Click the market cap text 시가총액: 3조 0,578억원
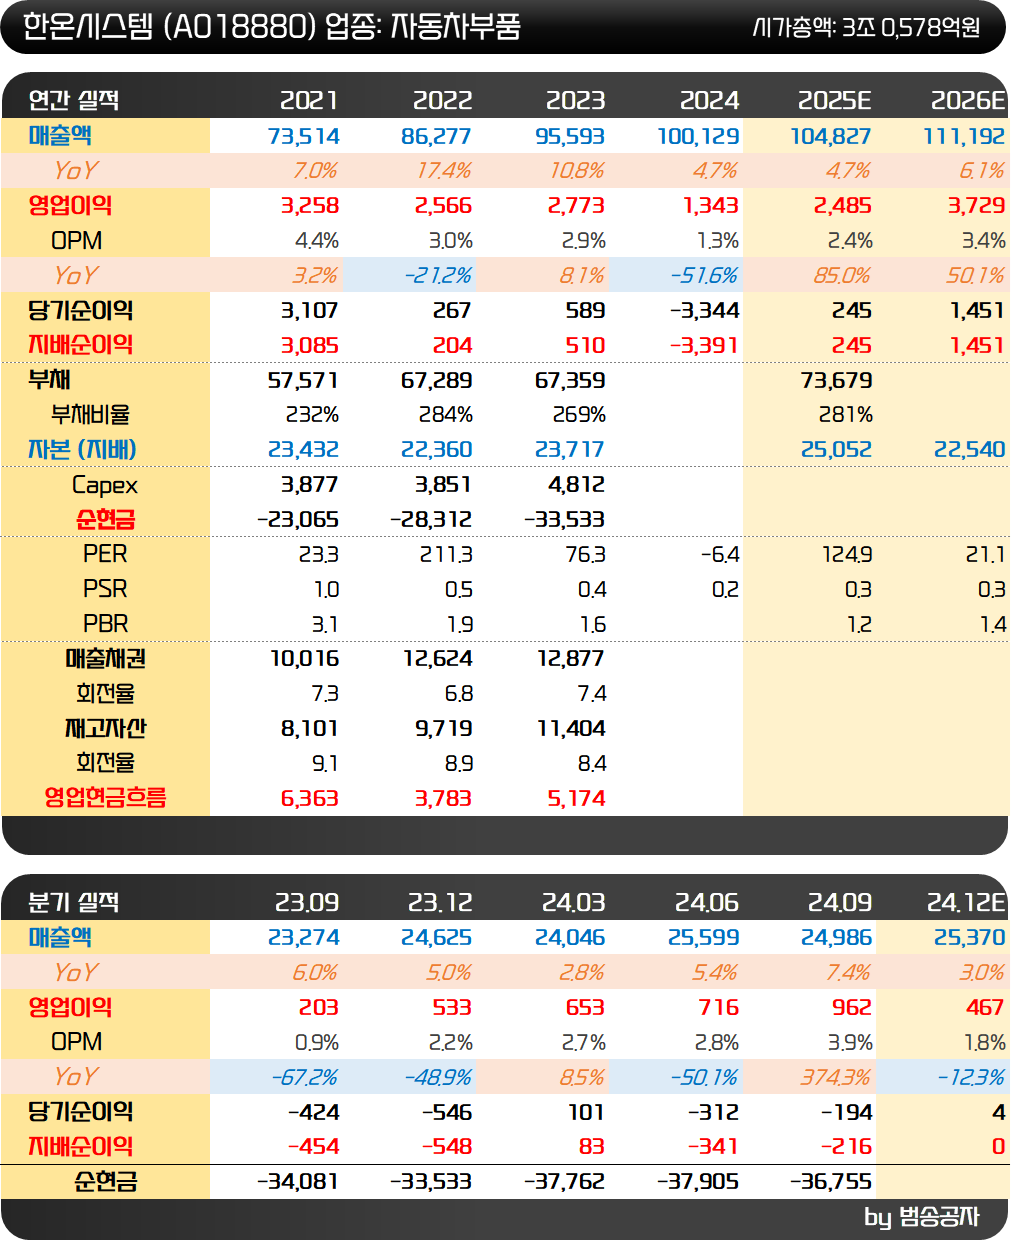The image size is (1011, 1240). coord(866,27)
